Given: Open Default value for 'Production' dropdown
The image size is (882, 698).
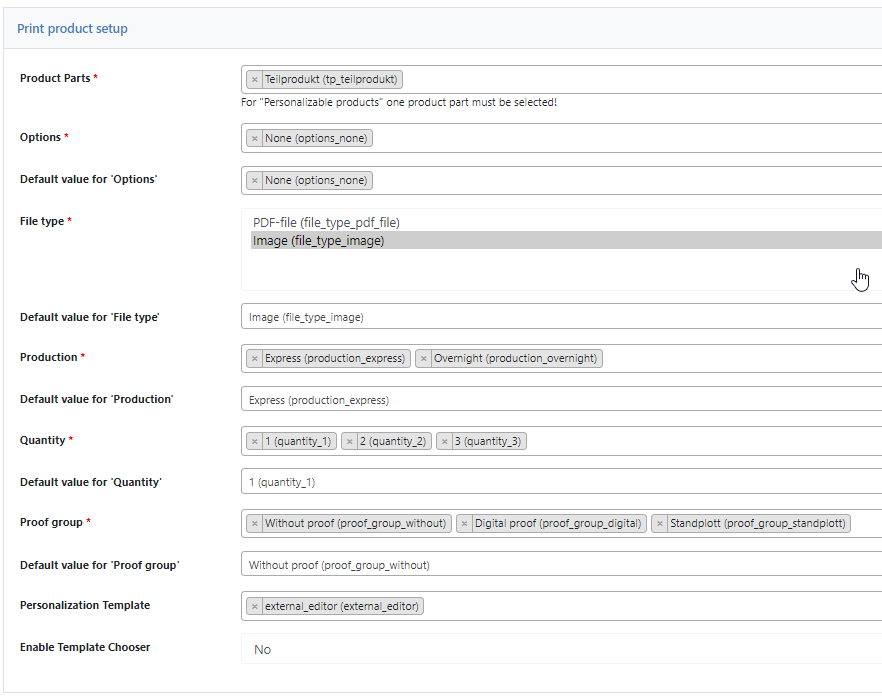Looking at the screenshot, I should [561, 399].
